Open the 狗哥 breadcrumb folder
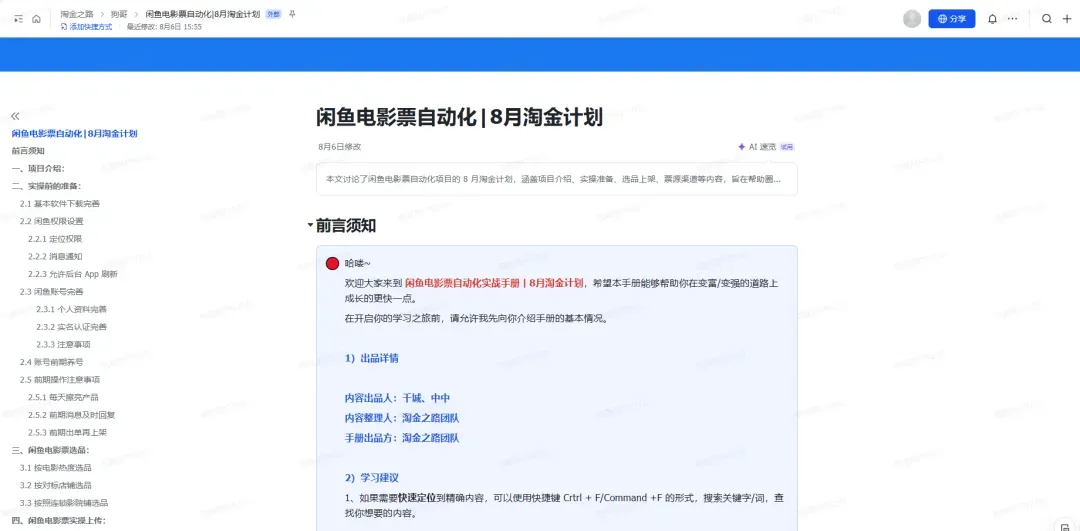Screen dimensions: 1080x531 point(118,14)
